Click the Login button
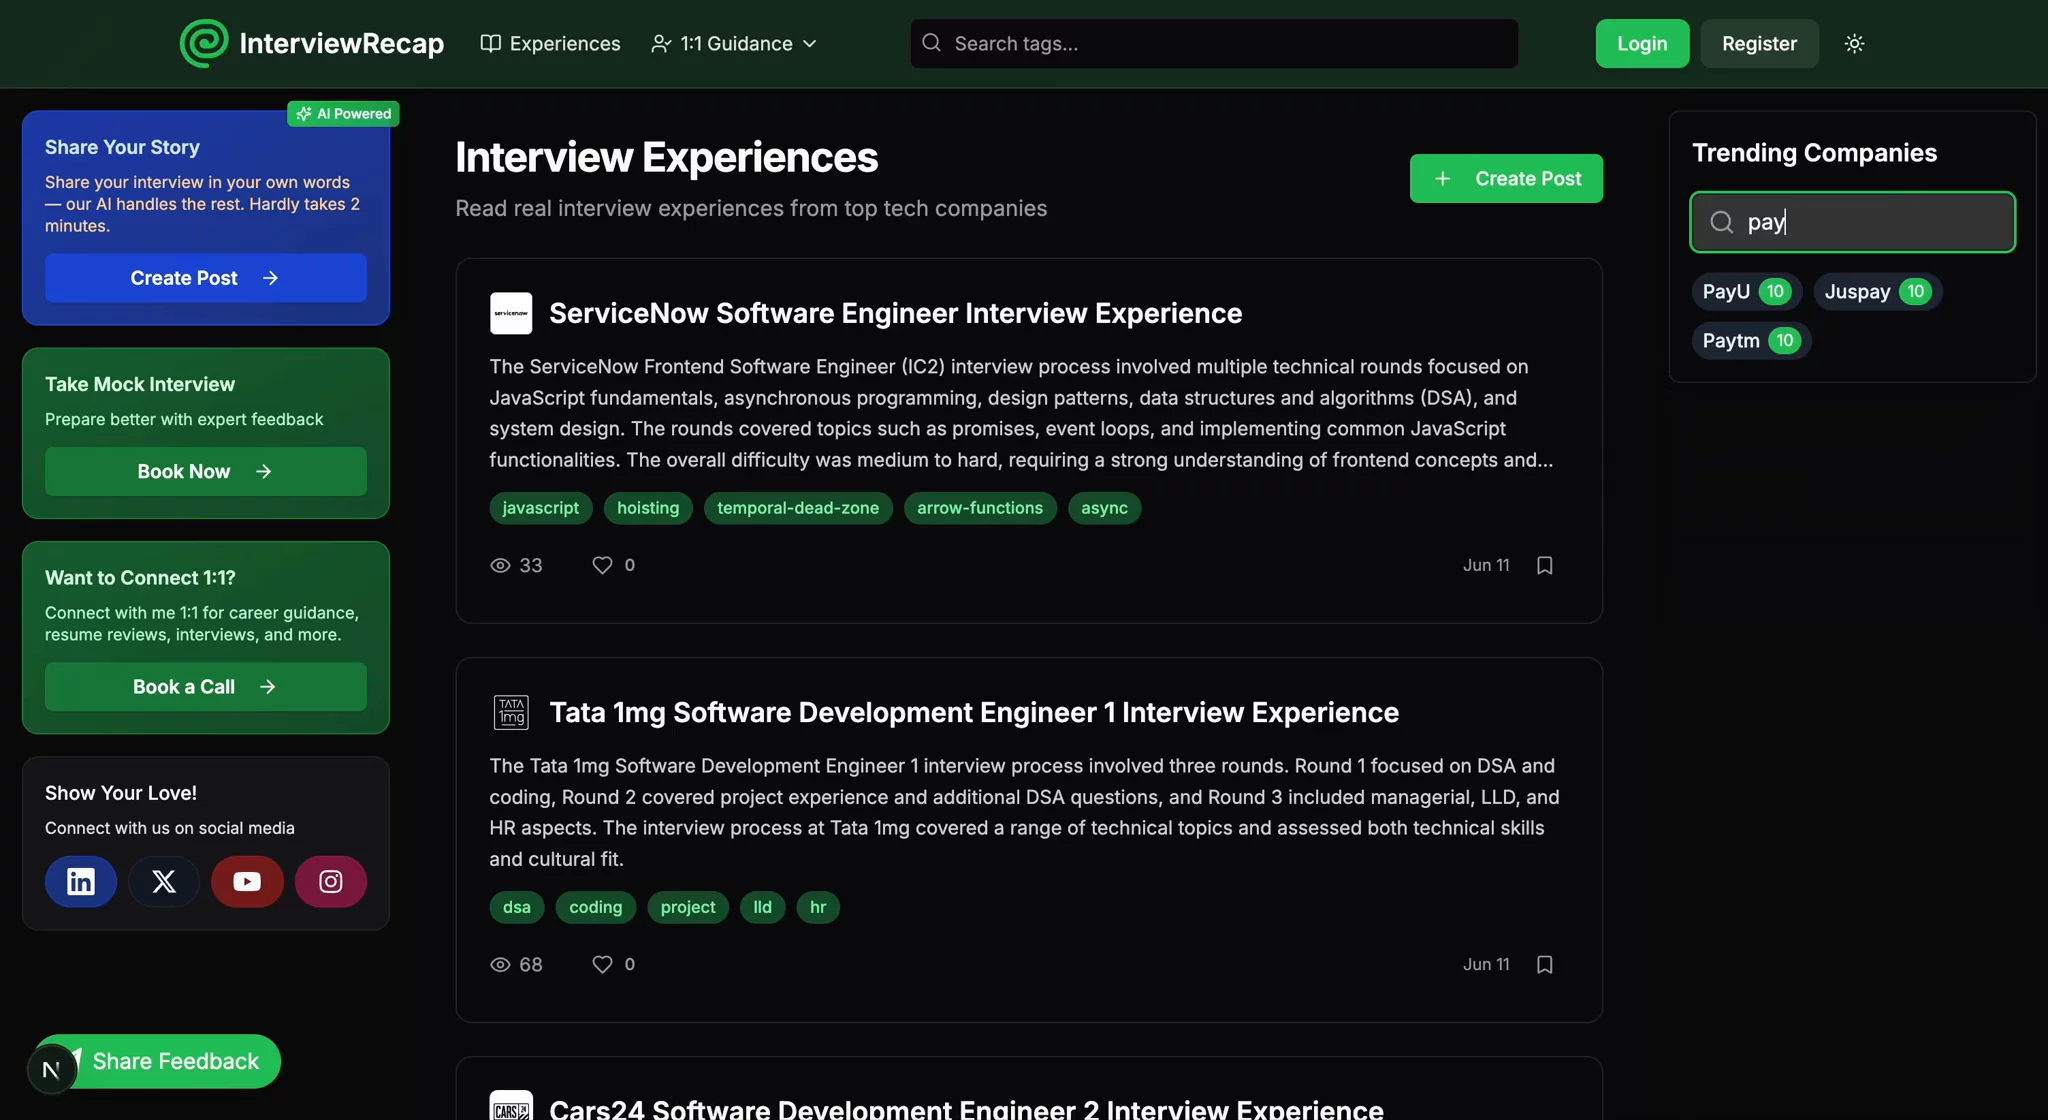Viewport: 2048px width, 1120px height. (x=1642, y=43)
